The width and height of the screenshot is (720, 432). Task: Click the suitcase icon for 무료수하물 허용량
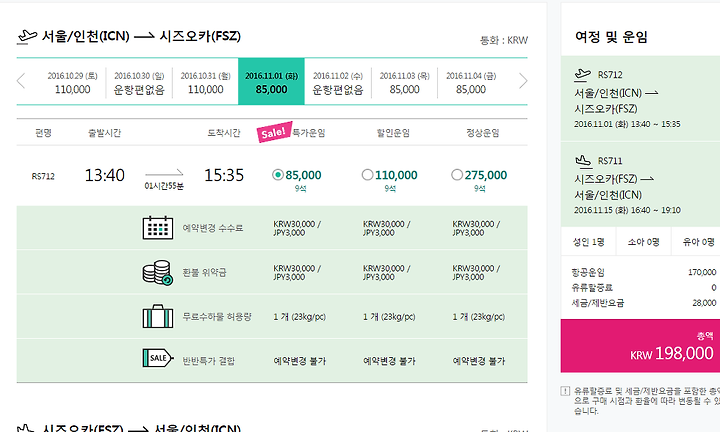(158, 316)
